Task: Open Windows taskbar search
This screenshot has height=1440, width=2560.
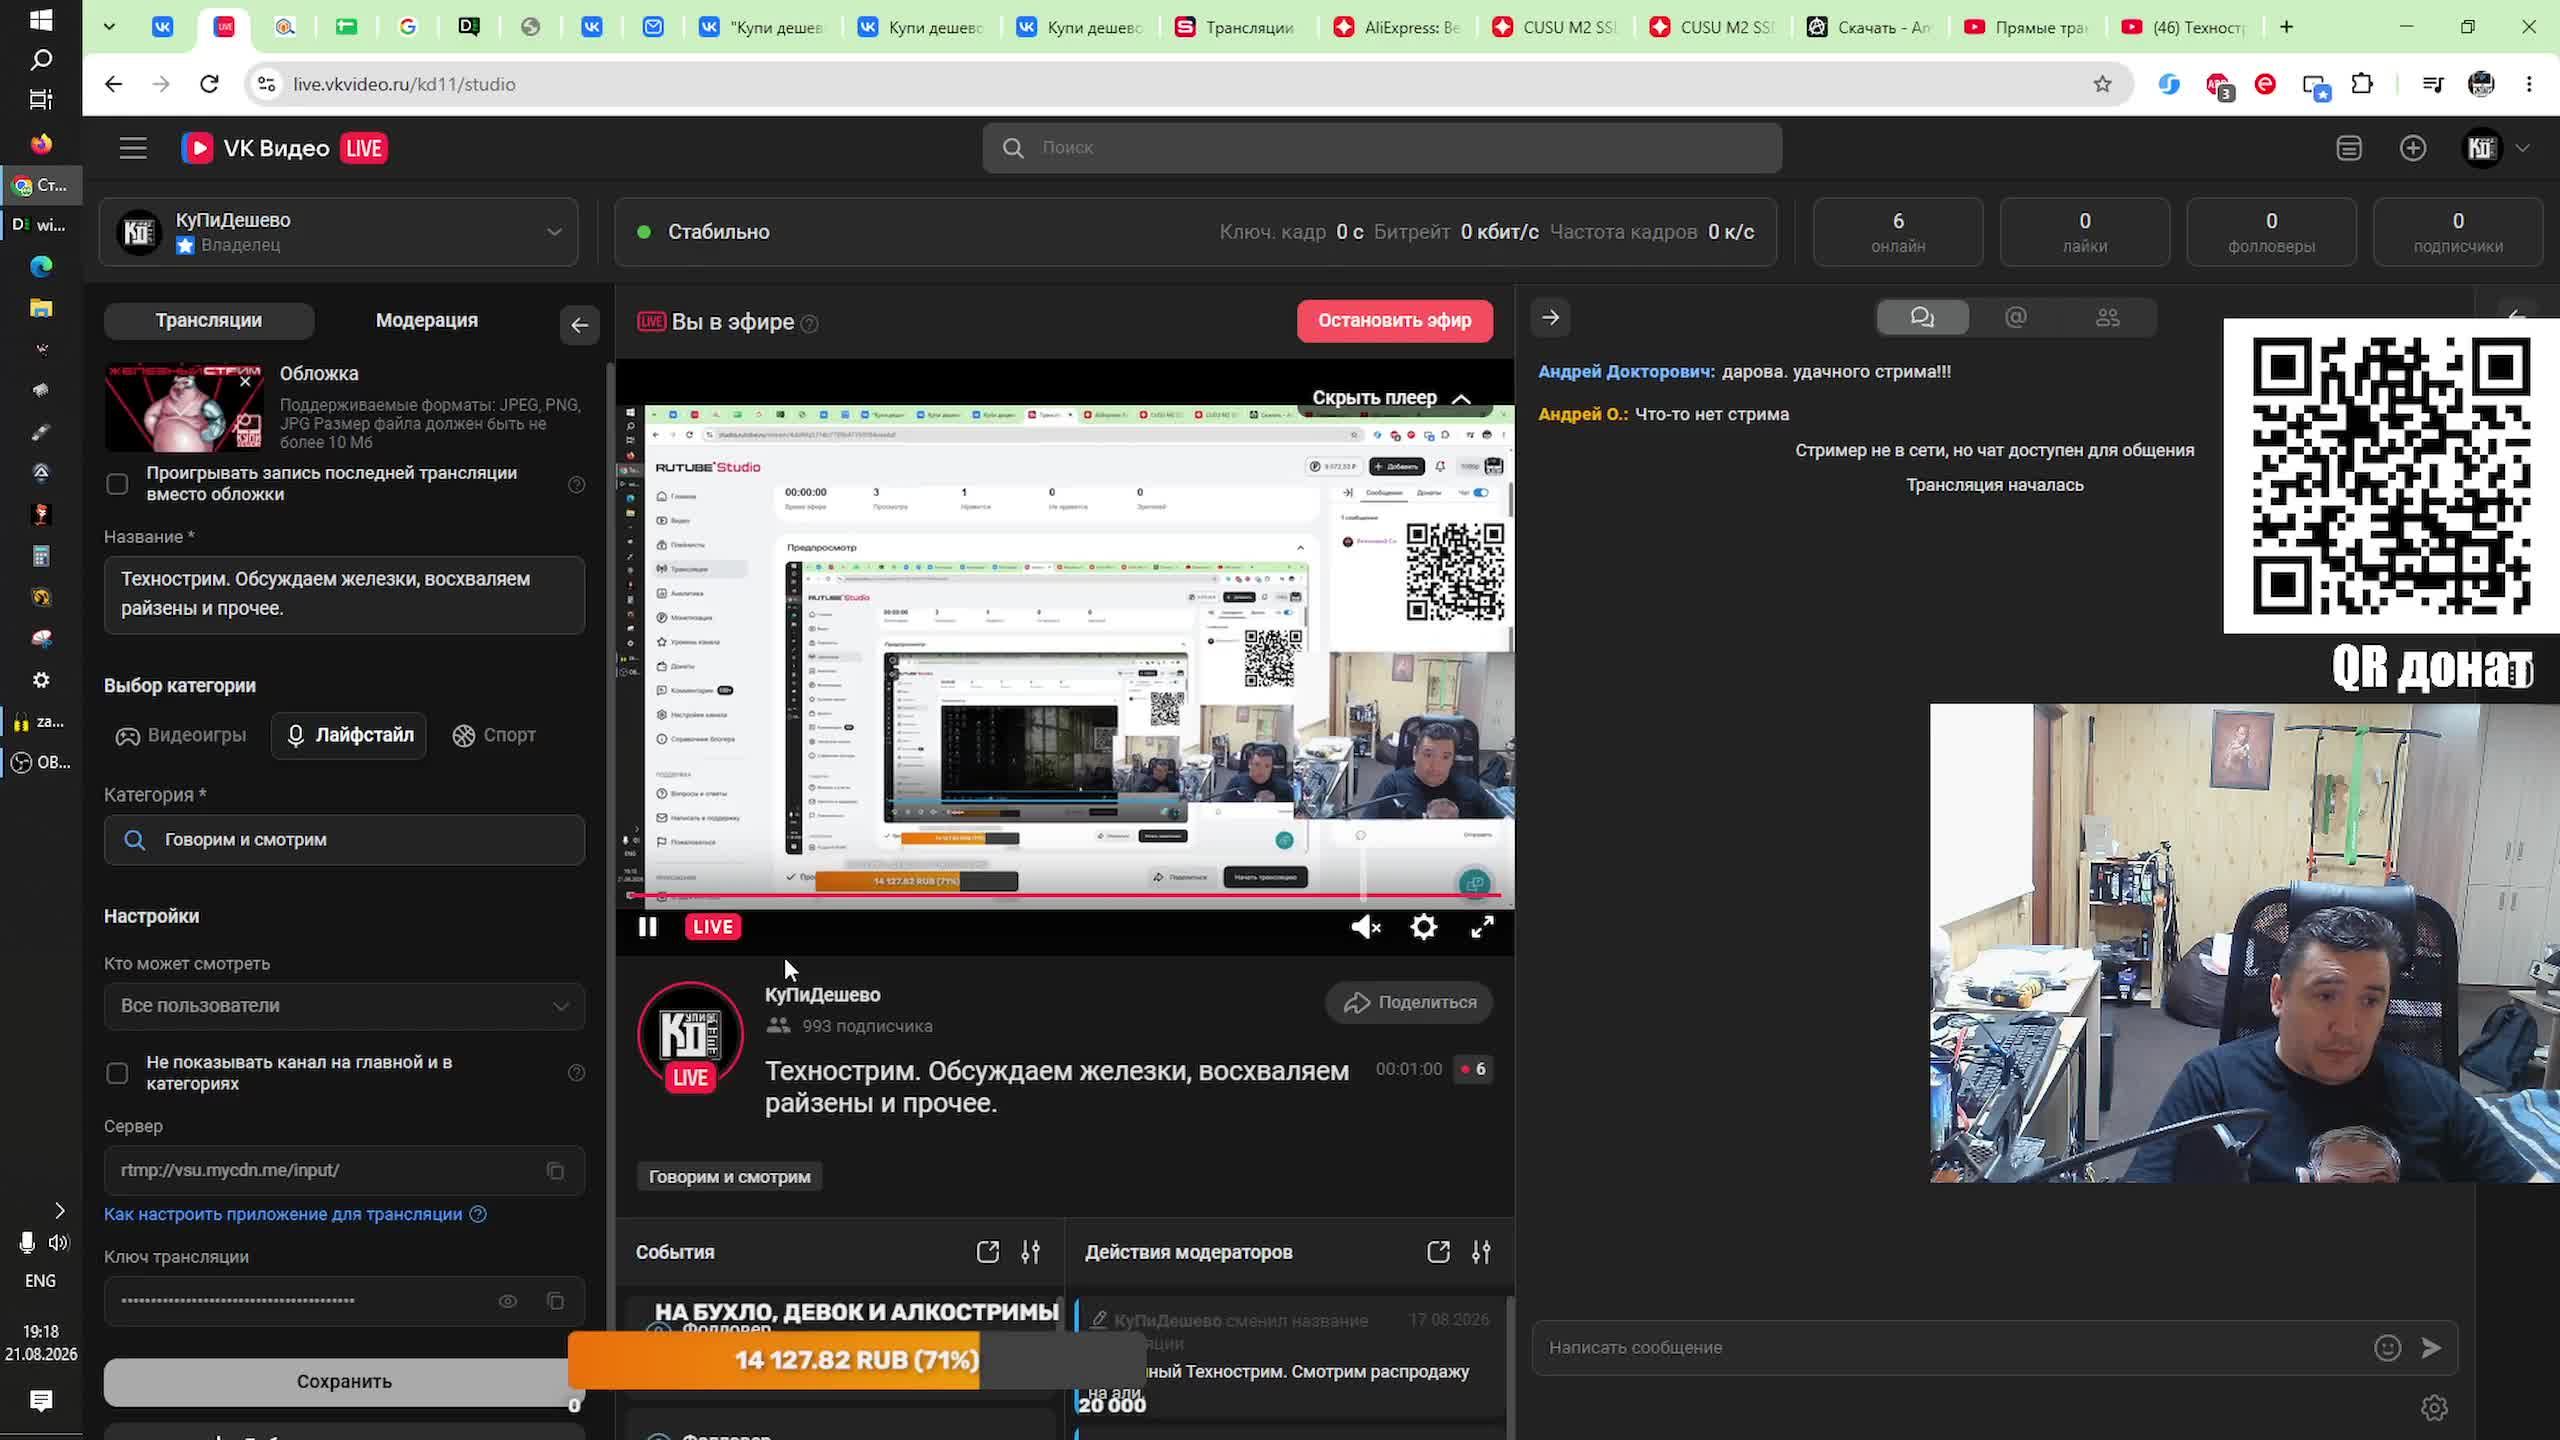Action: 41,60
